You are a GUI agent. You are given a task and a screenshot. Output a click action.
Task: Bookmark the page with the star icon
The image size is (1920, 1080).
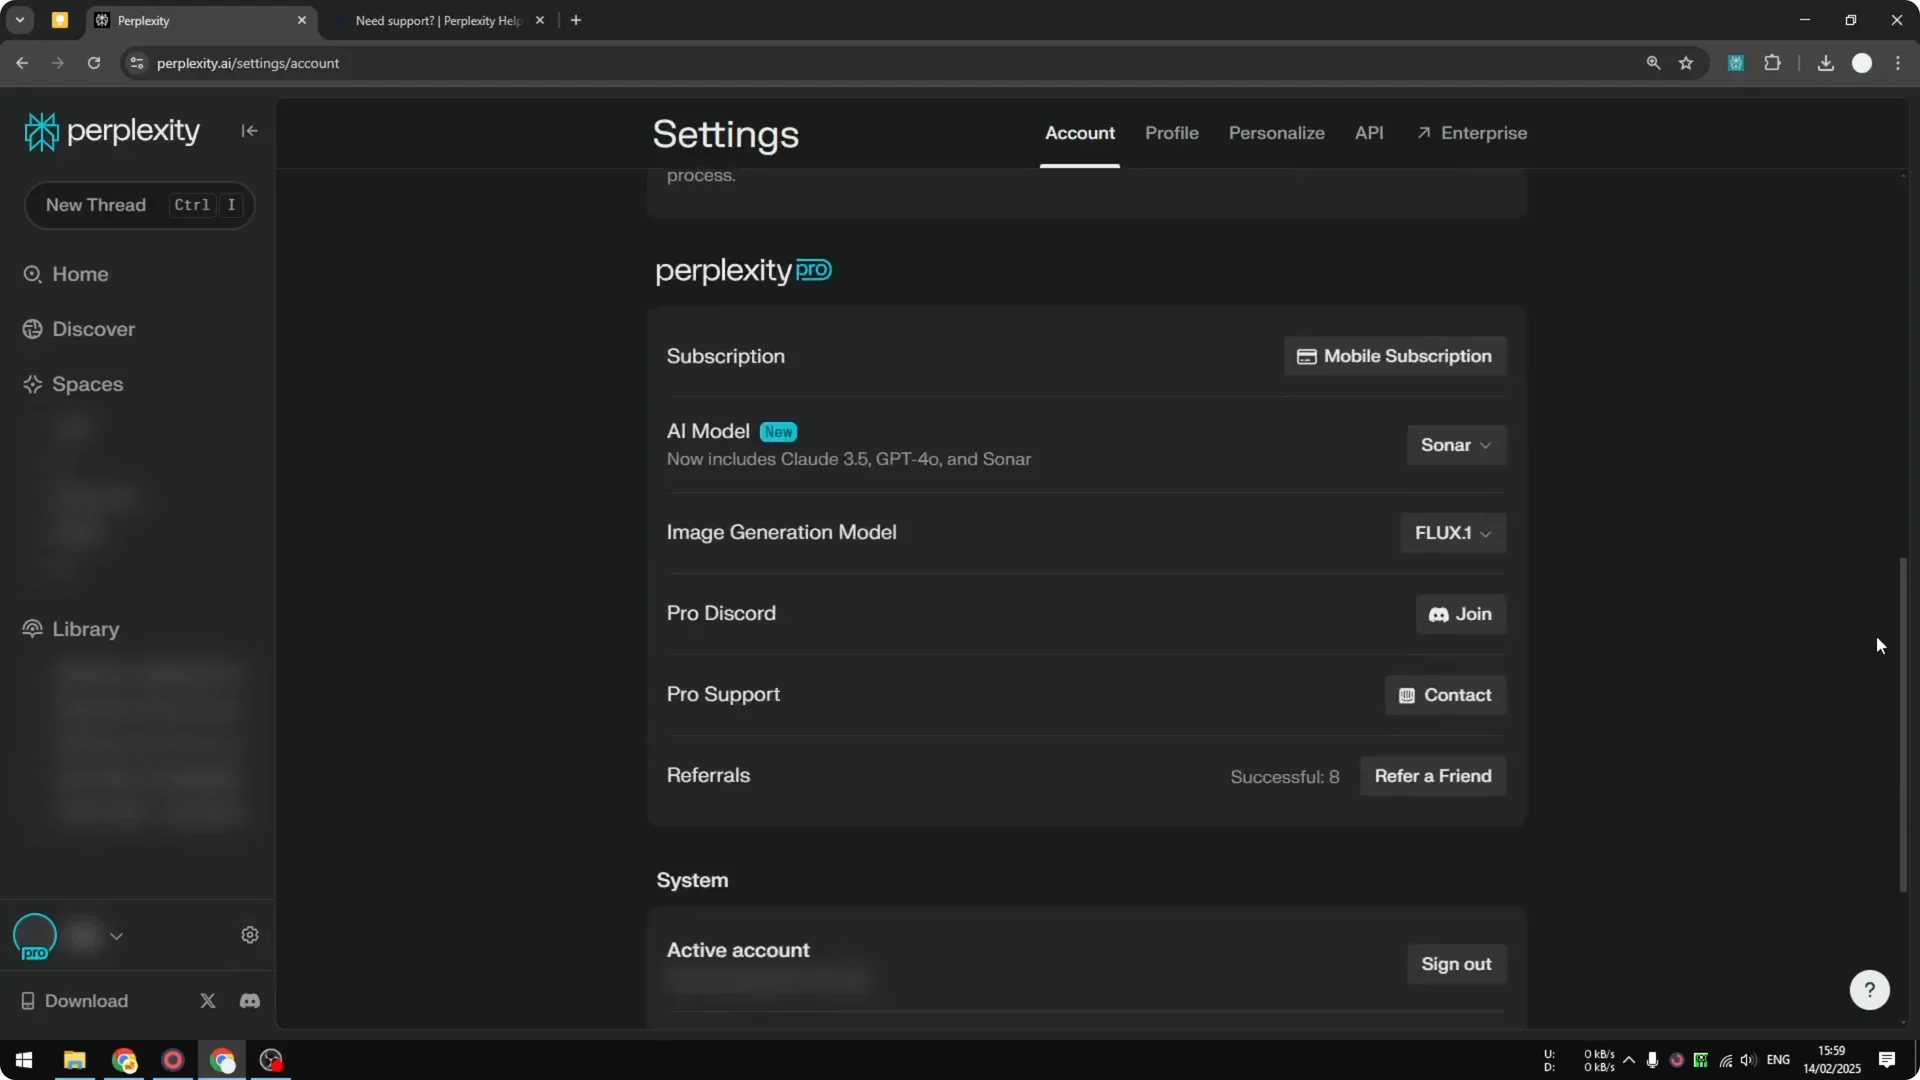click(x=1687, y=63)
